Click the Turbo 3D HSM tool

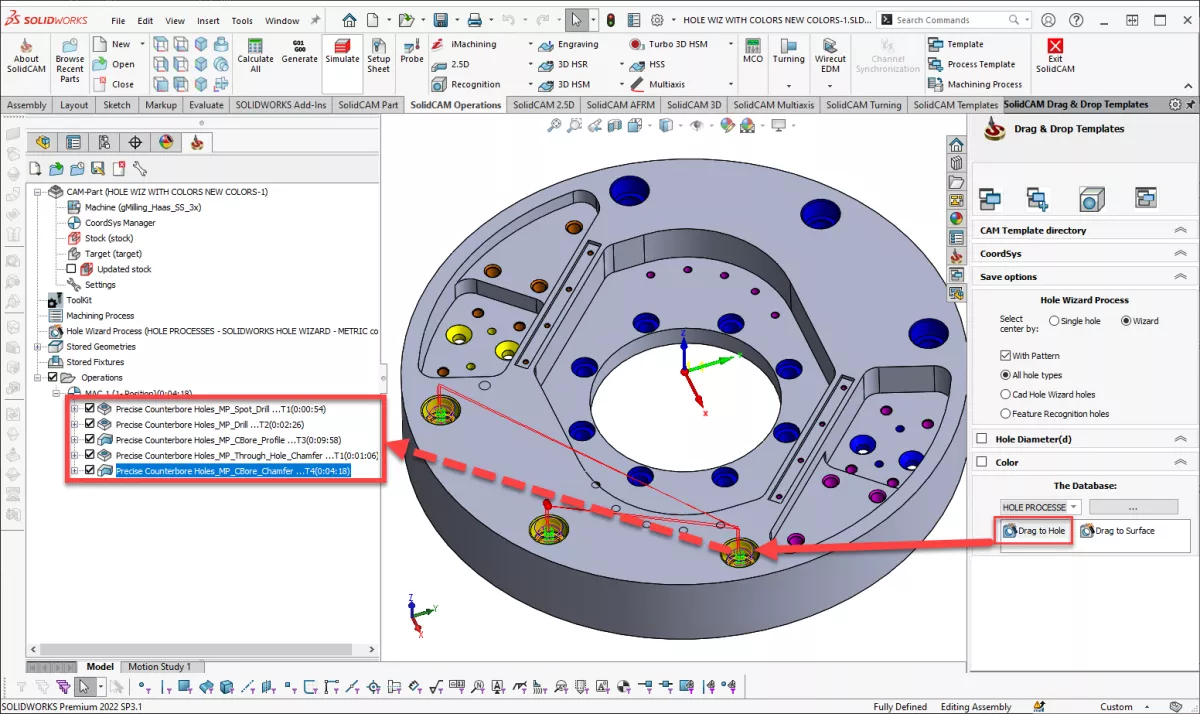coord(667,44)
